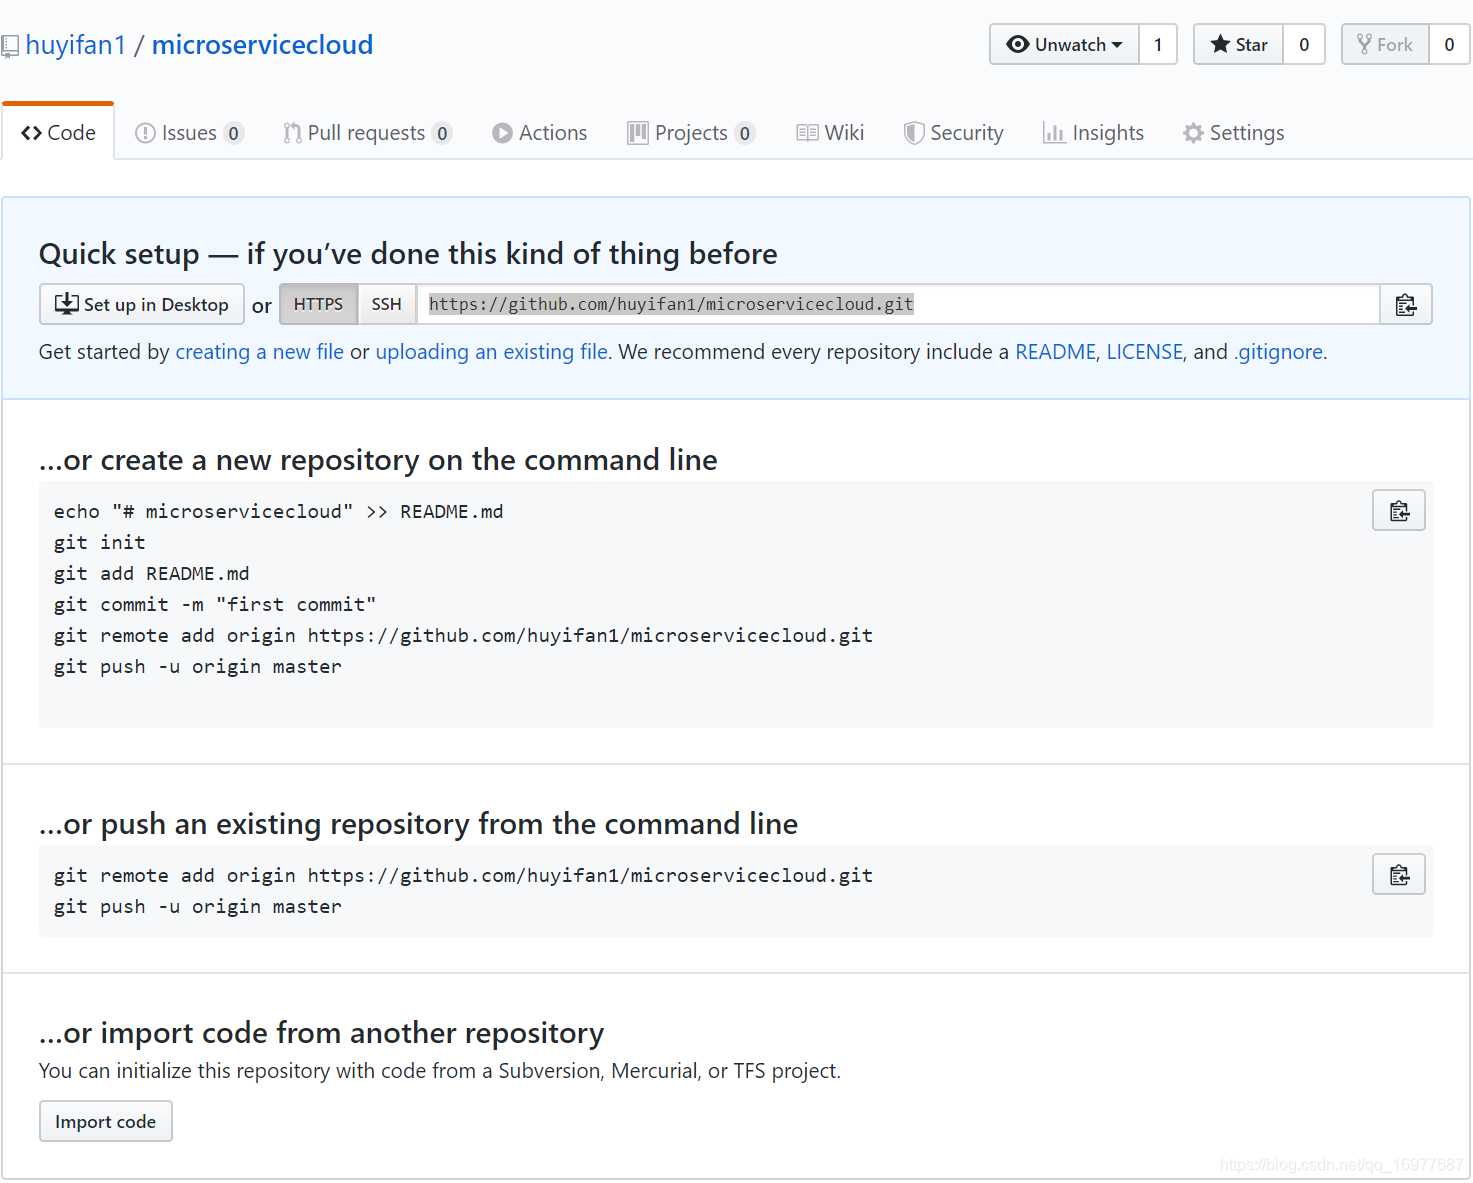The height and width of the screenshot is (1183, 1473).
Task: Click the 'git init' command line
Action: click(100, 542)
